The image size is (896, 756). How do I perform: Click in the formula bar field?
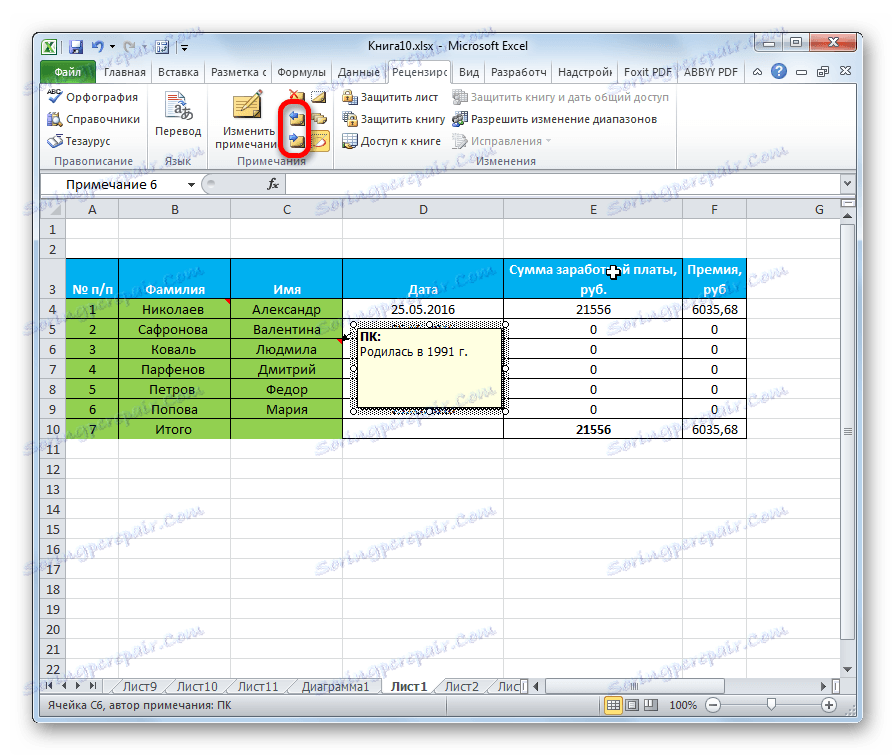coord(563,184)
